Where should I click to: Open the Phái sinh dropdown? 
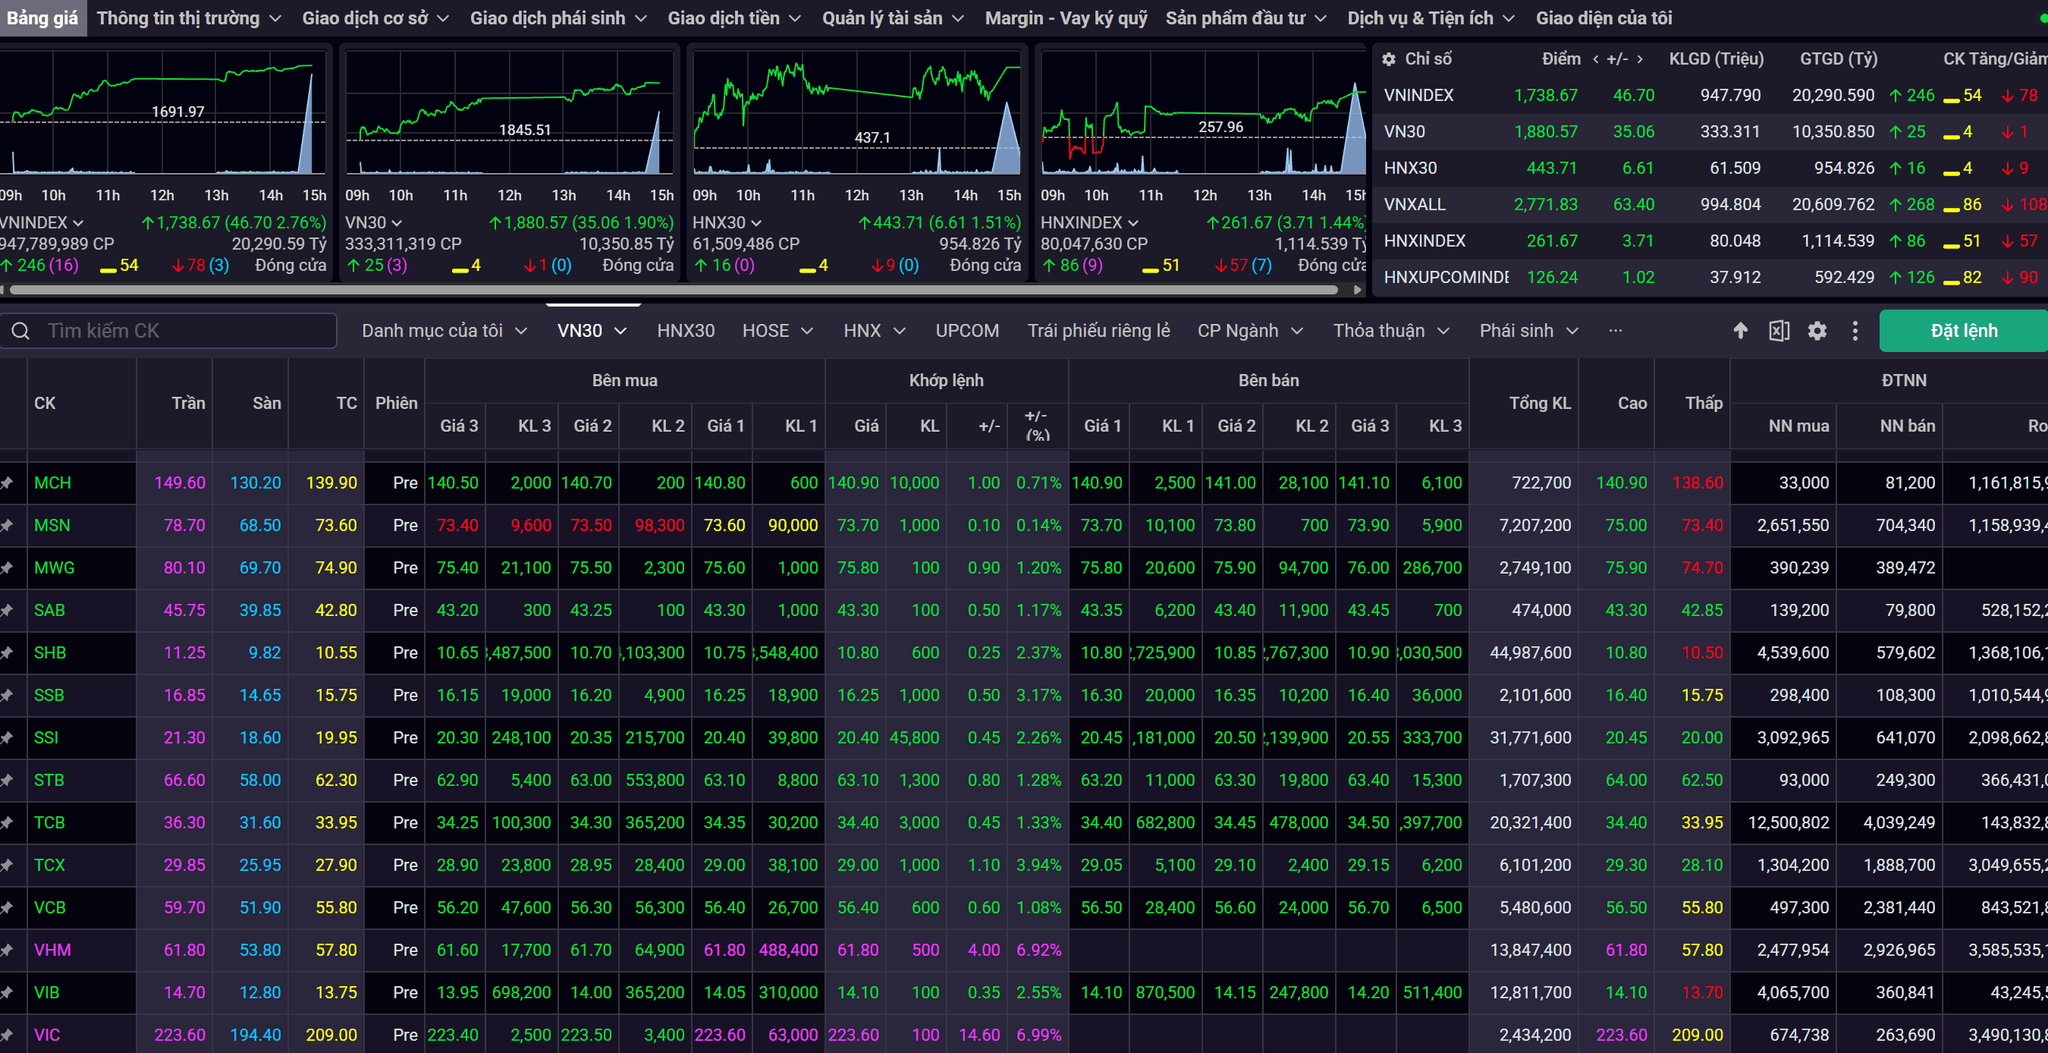[1528, 331]
